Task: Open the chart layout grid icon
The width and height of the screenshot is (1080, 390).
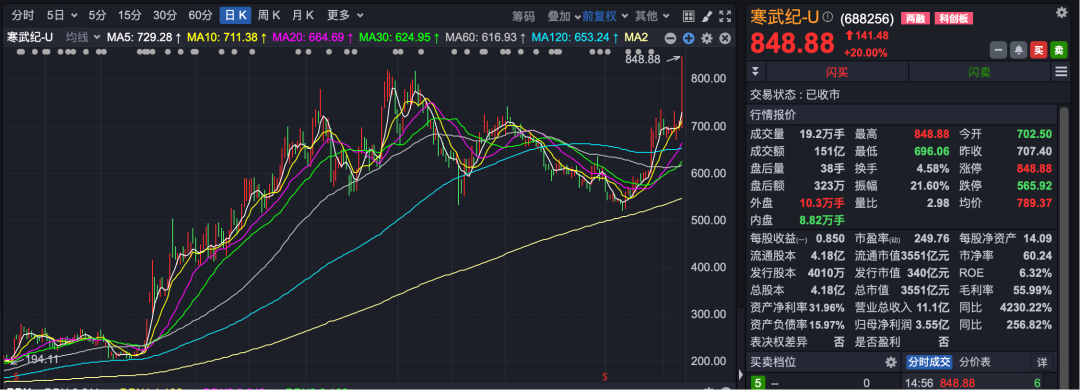Action: tap(688, 16)
